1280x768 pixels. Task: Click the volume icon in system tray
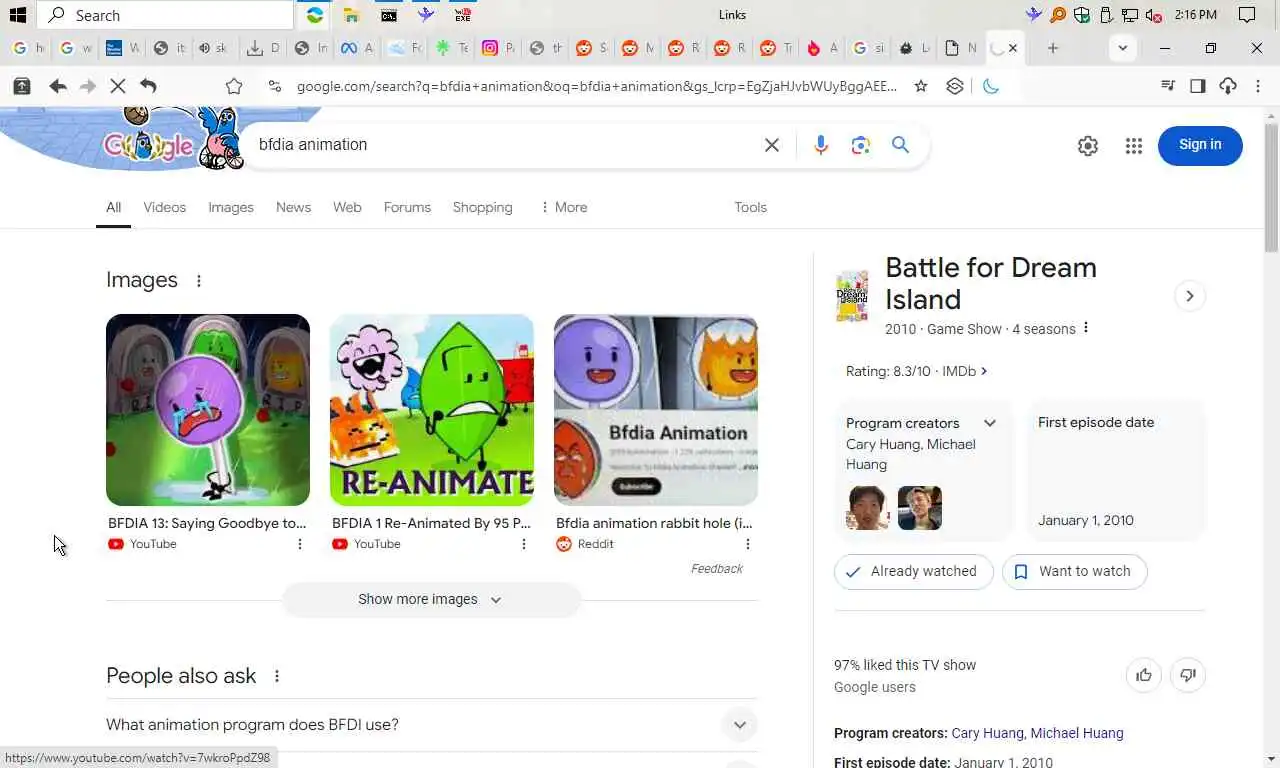coord(1153,15)
